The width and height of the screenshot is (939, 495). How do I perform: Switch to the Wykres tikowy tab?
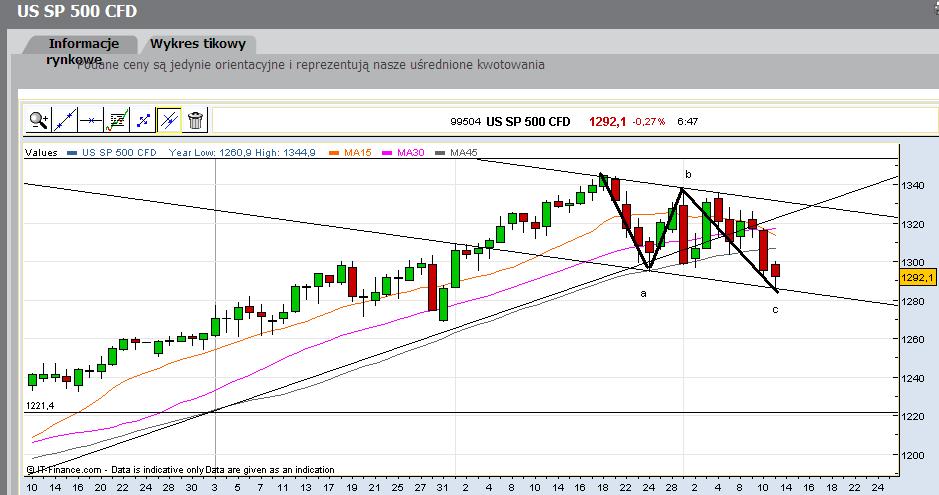click(198, 44)
